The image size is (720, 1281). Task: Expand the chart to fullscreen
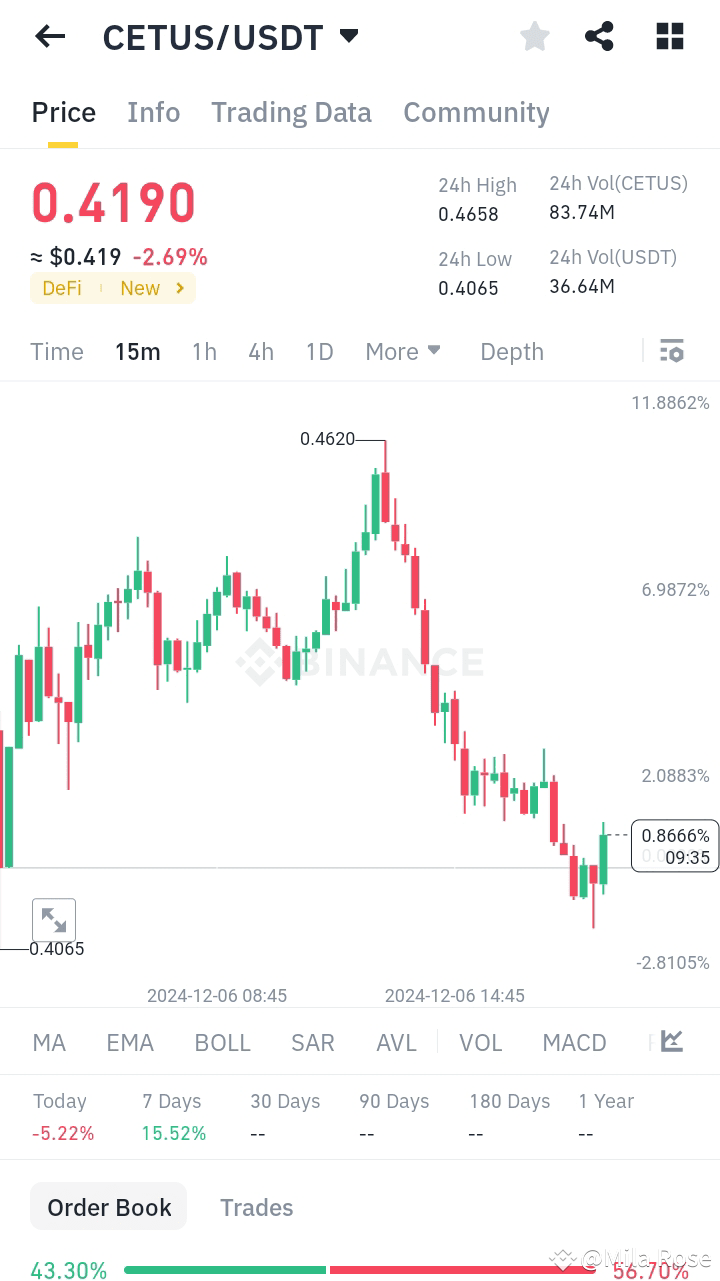pyautogui.click(x=54, y=919)
